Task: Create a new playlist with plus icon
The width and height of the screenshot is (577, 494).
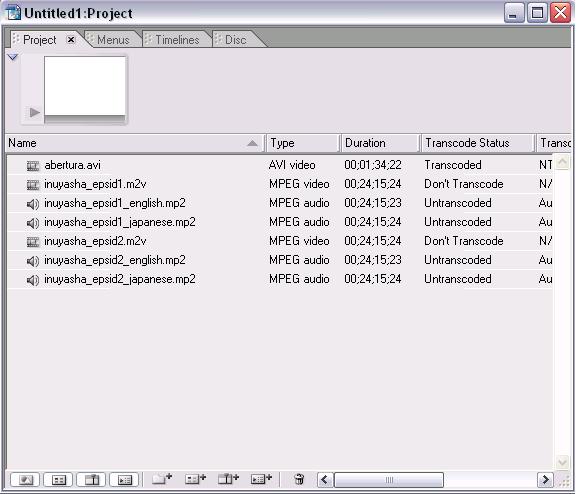Action: point(261,479)
